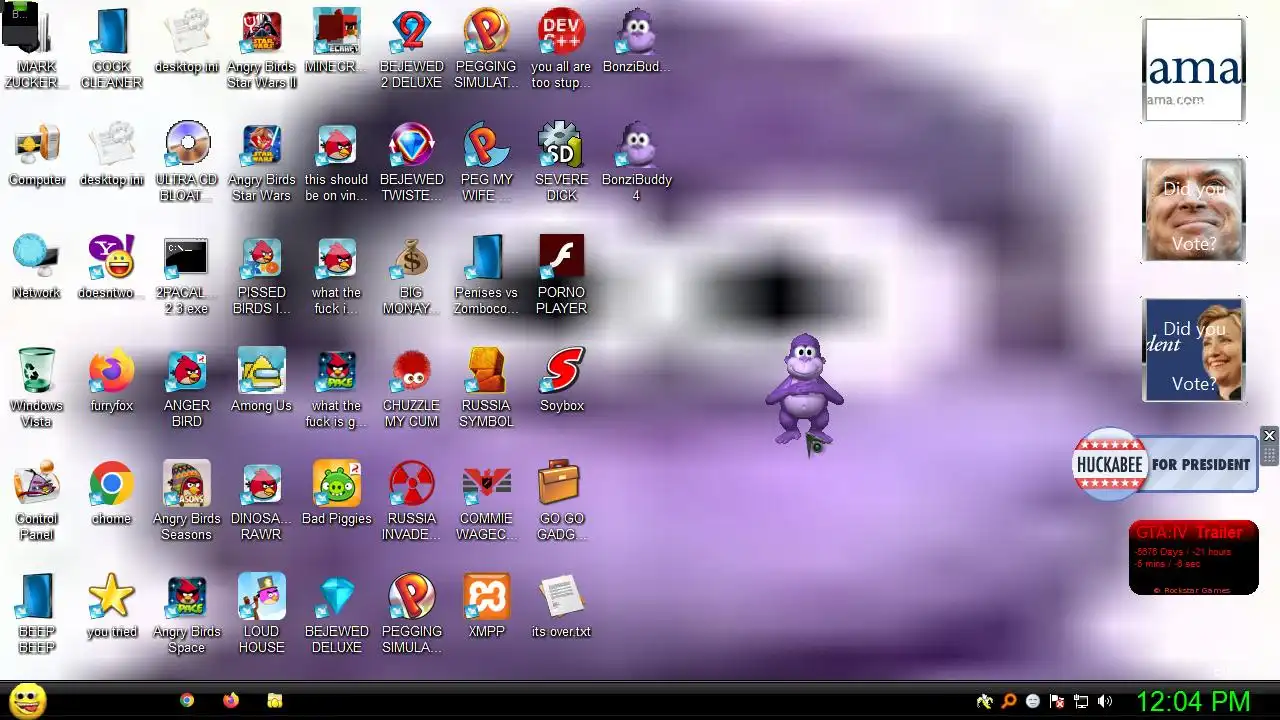
Task: Launch Angry Birds Star Wars II shortcut
Action: coord(261,47)
